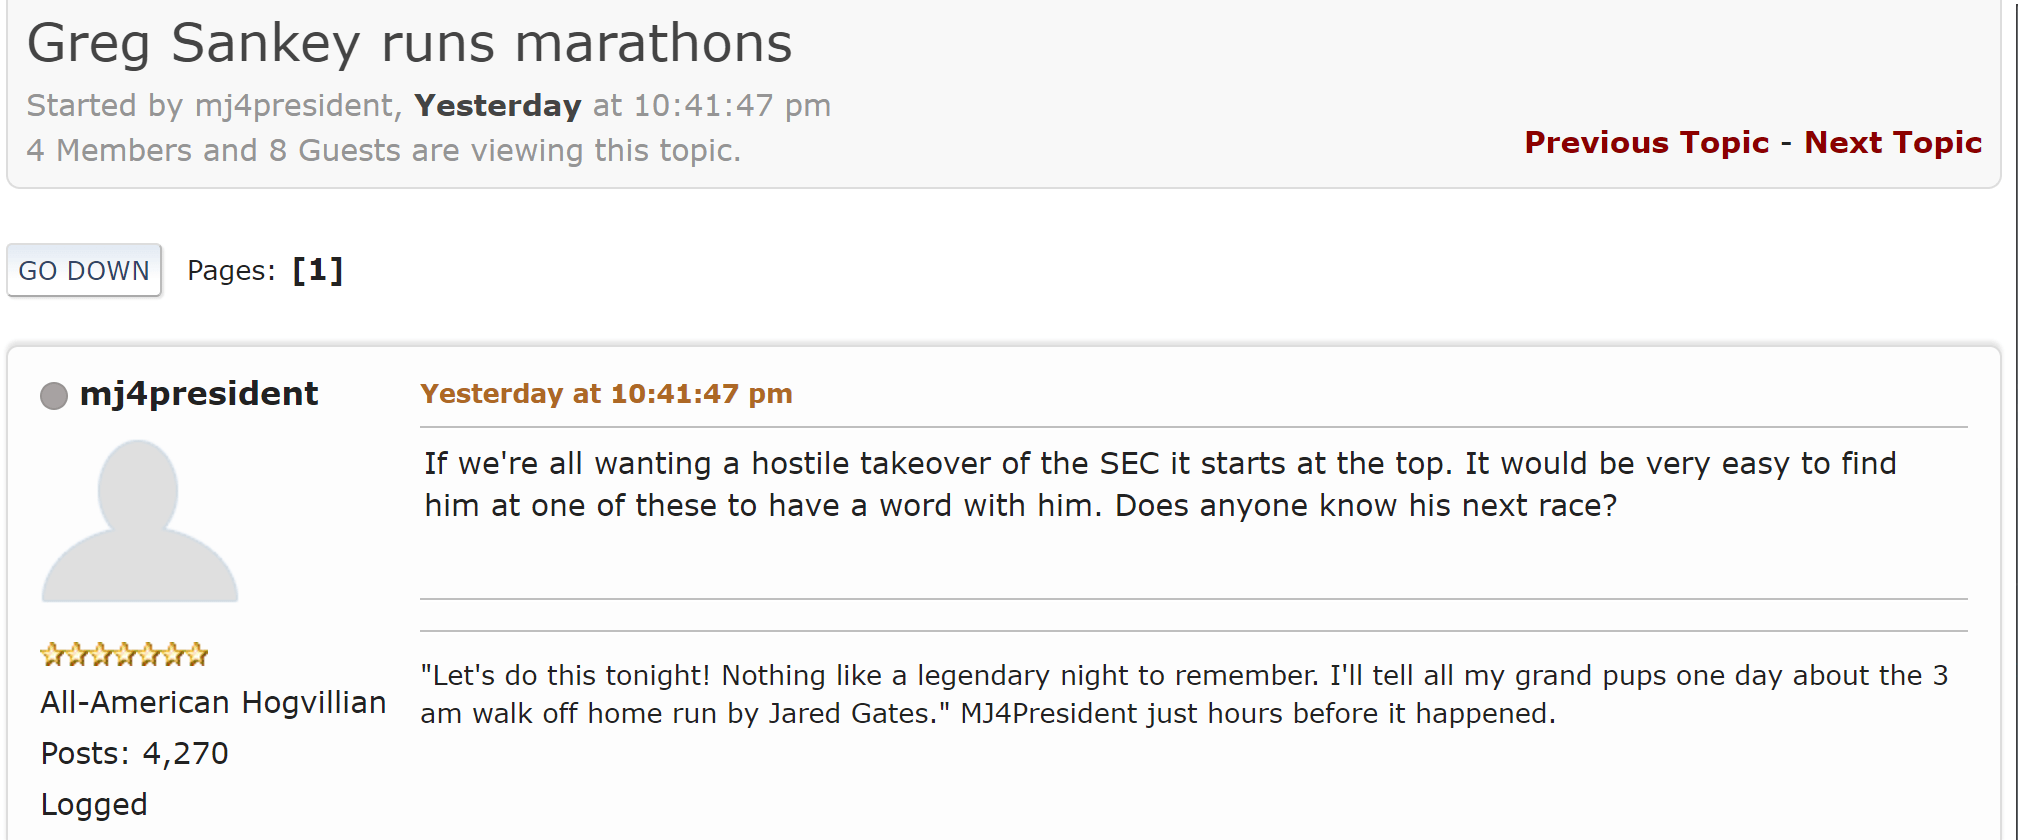Viewport: 2018px width, 840px height.
Task: Click the offline status indicator beside mj4president
Action: (x=54, y=396)
